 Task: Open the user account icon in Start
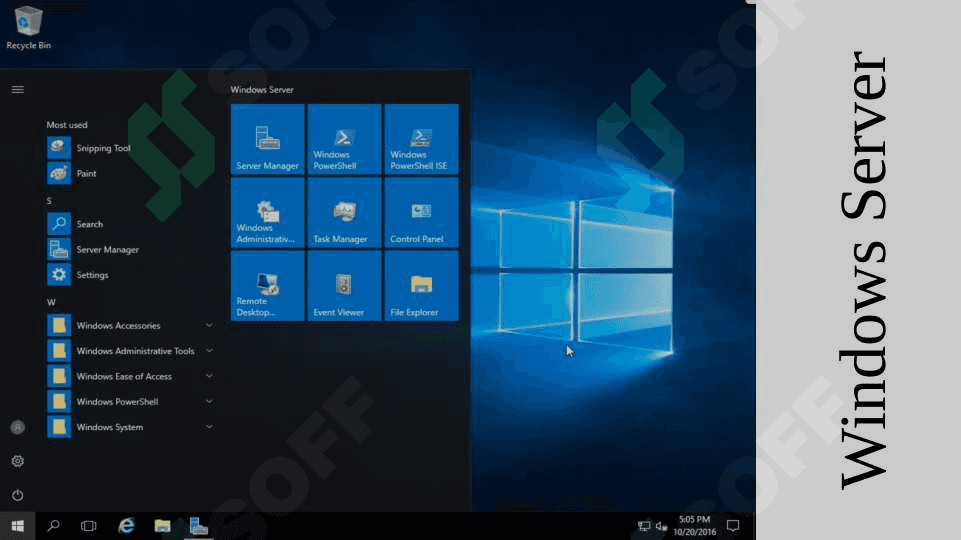click(18, 427)
